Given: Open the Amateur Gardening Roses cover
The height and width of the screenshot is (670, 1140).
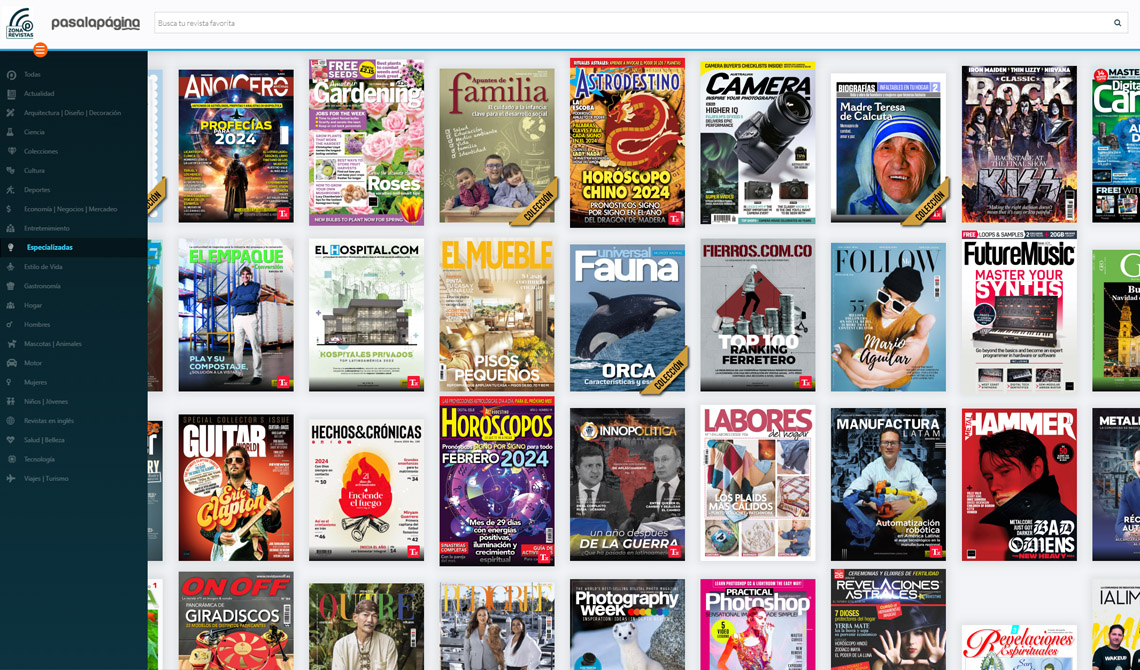Looking at the screenshot, I should [x=366, y=142].
